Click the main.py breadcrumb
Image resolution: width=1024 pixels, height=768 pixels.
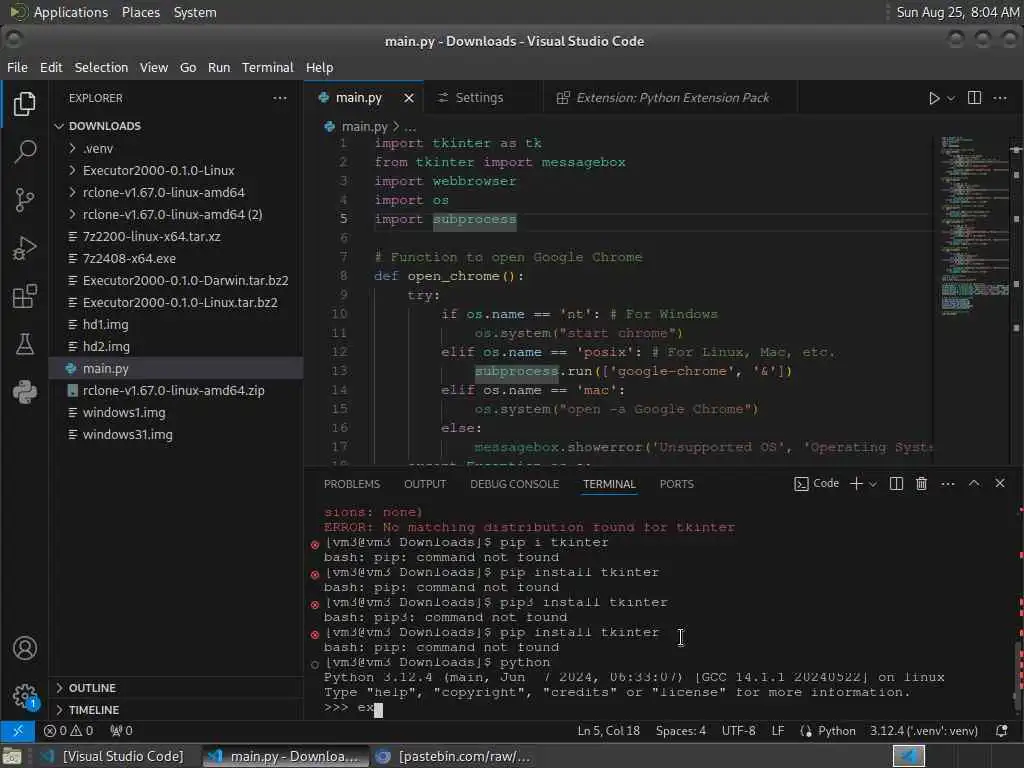364,127
